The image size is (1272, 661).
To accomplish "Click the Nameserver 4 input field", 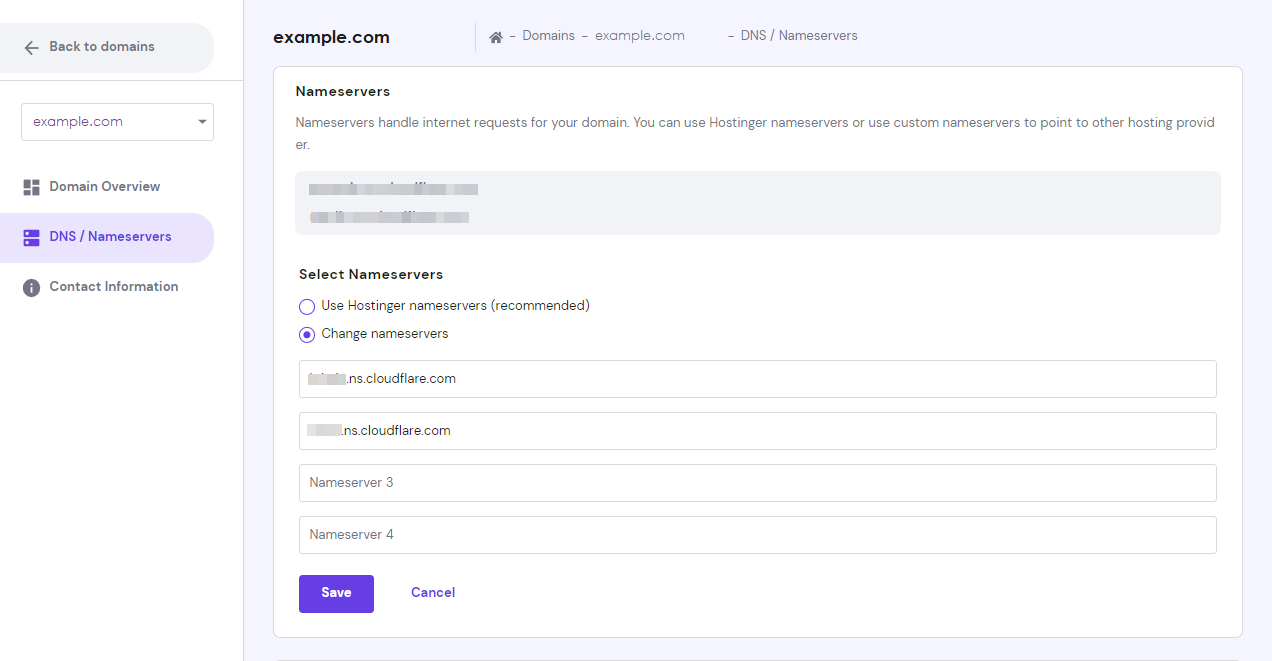I will tap(757, 535).
